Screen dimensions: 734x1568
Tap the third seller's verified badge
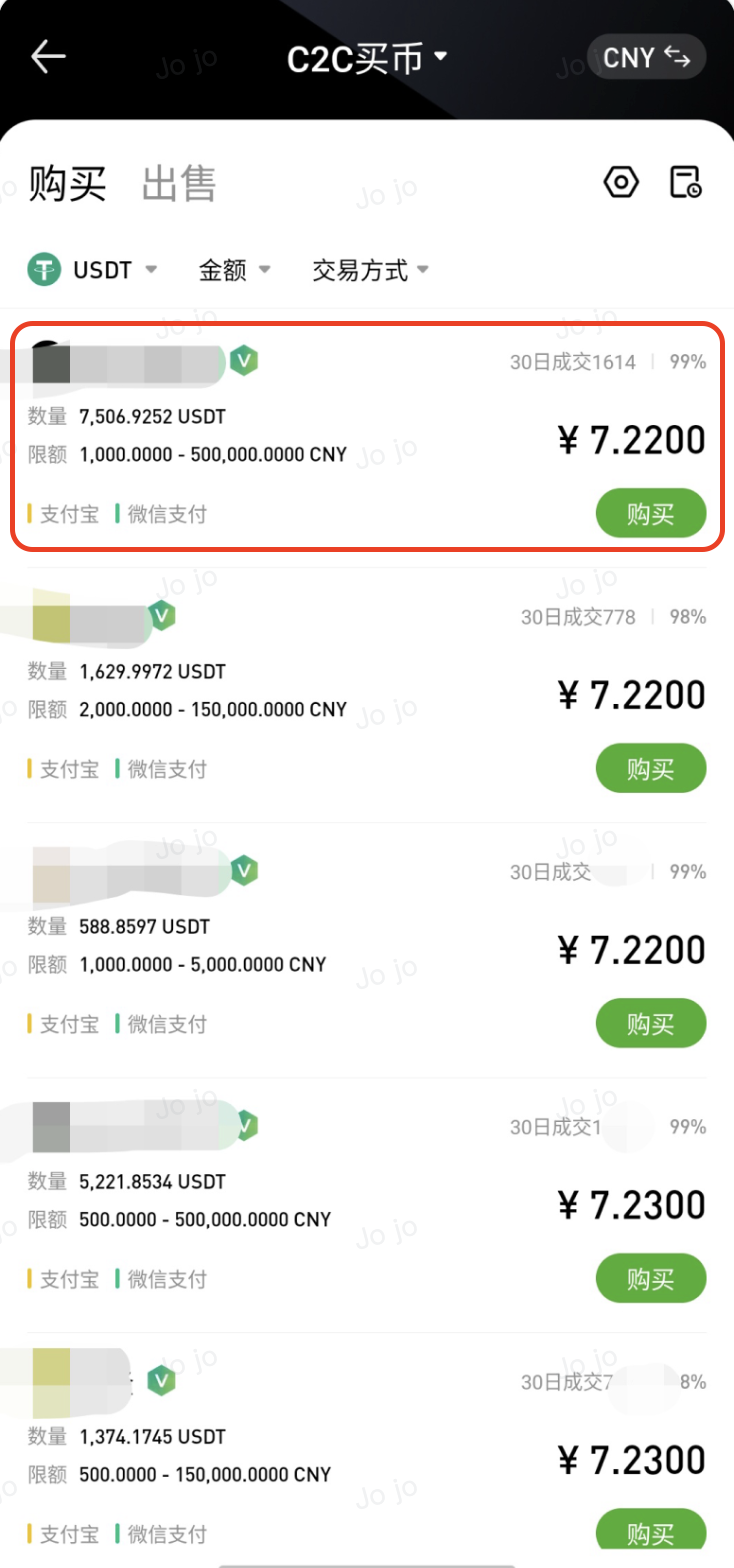point(244,870)
